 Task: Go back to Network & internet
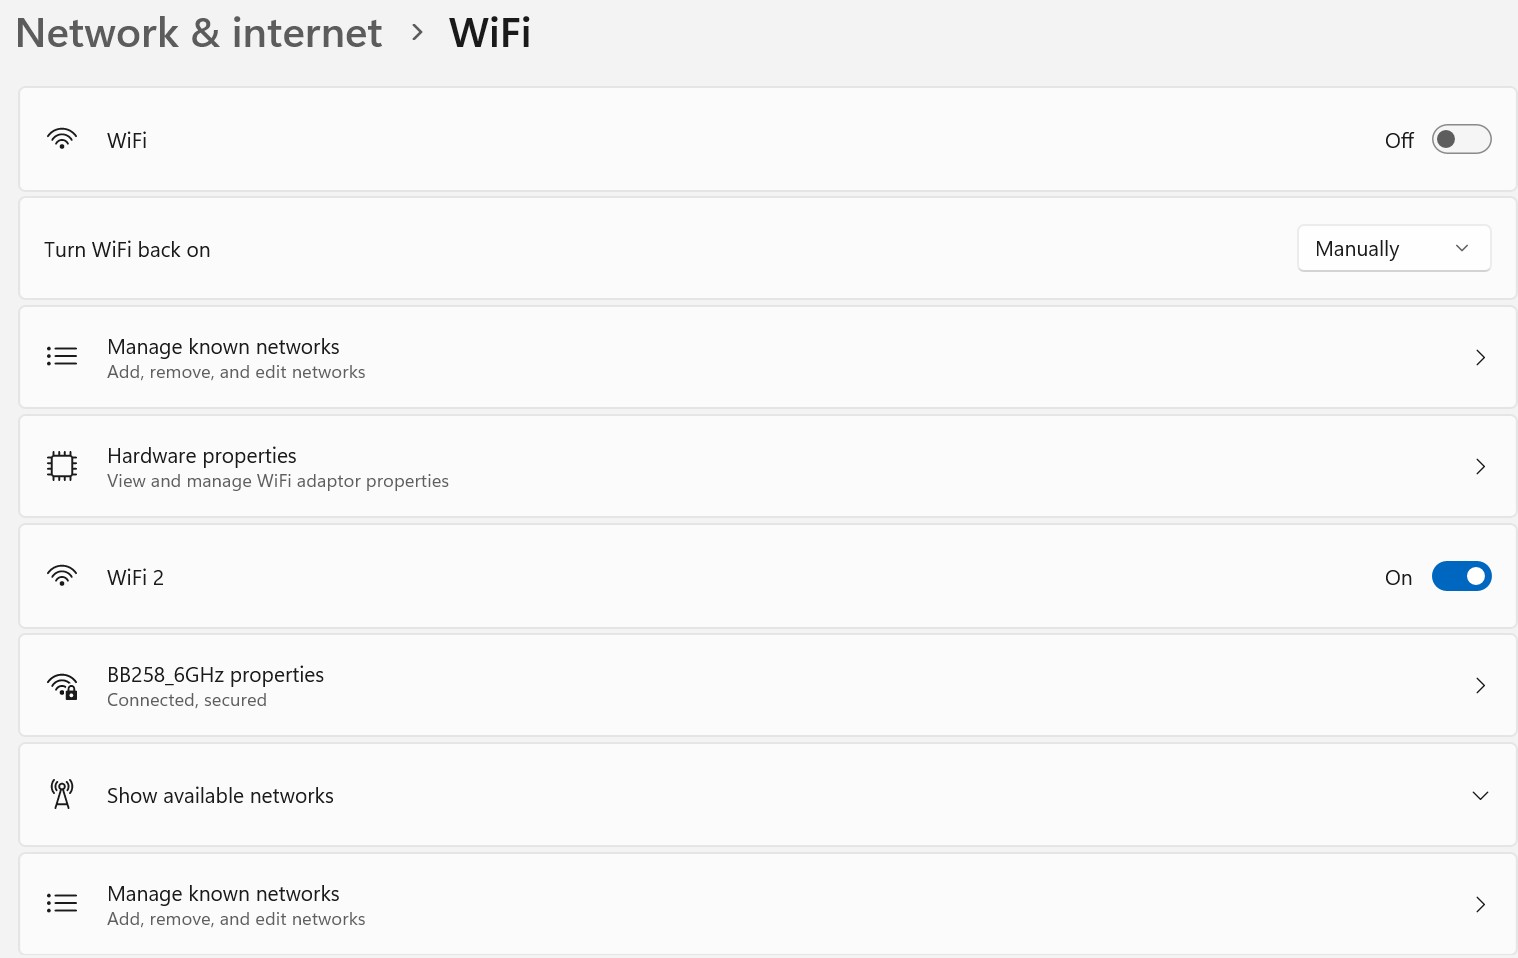[198, 32]
